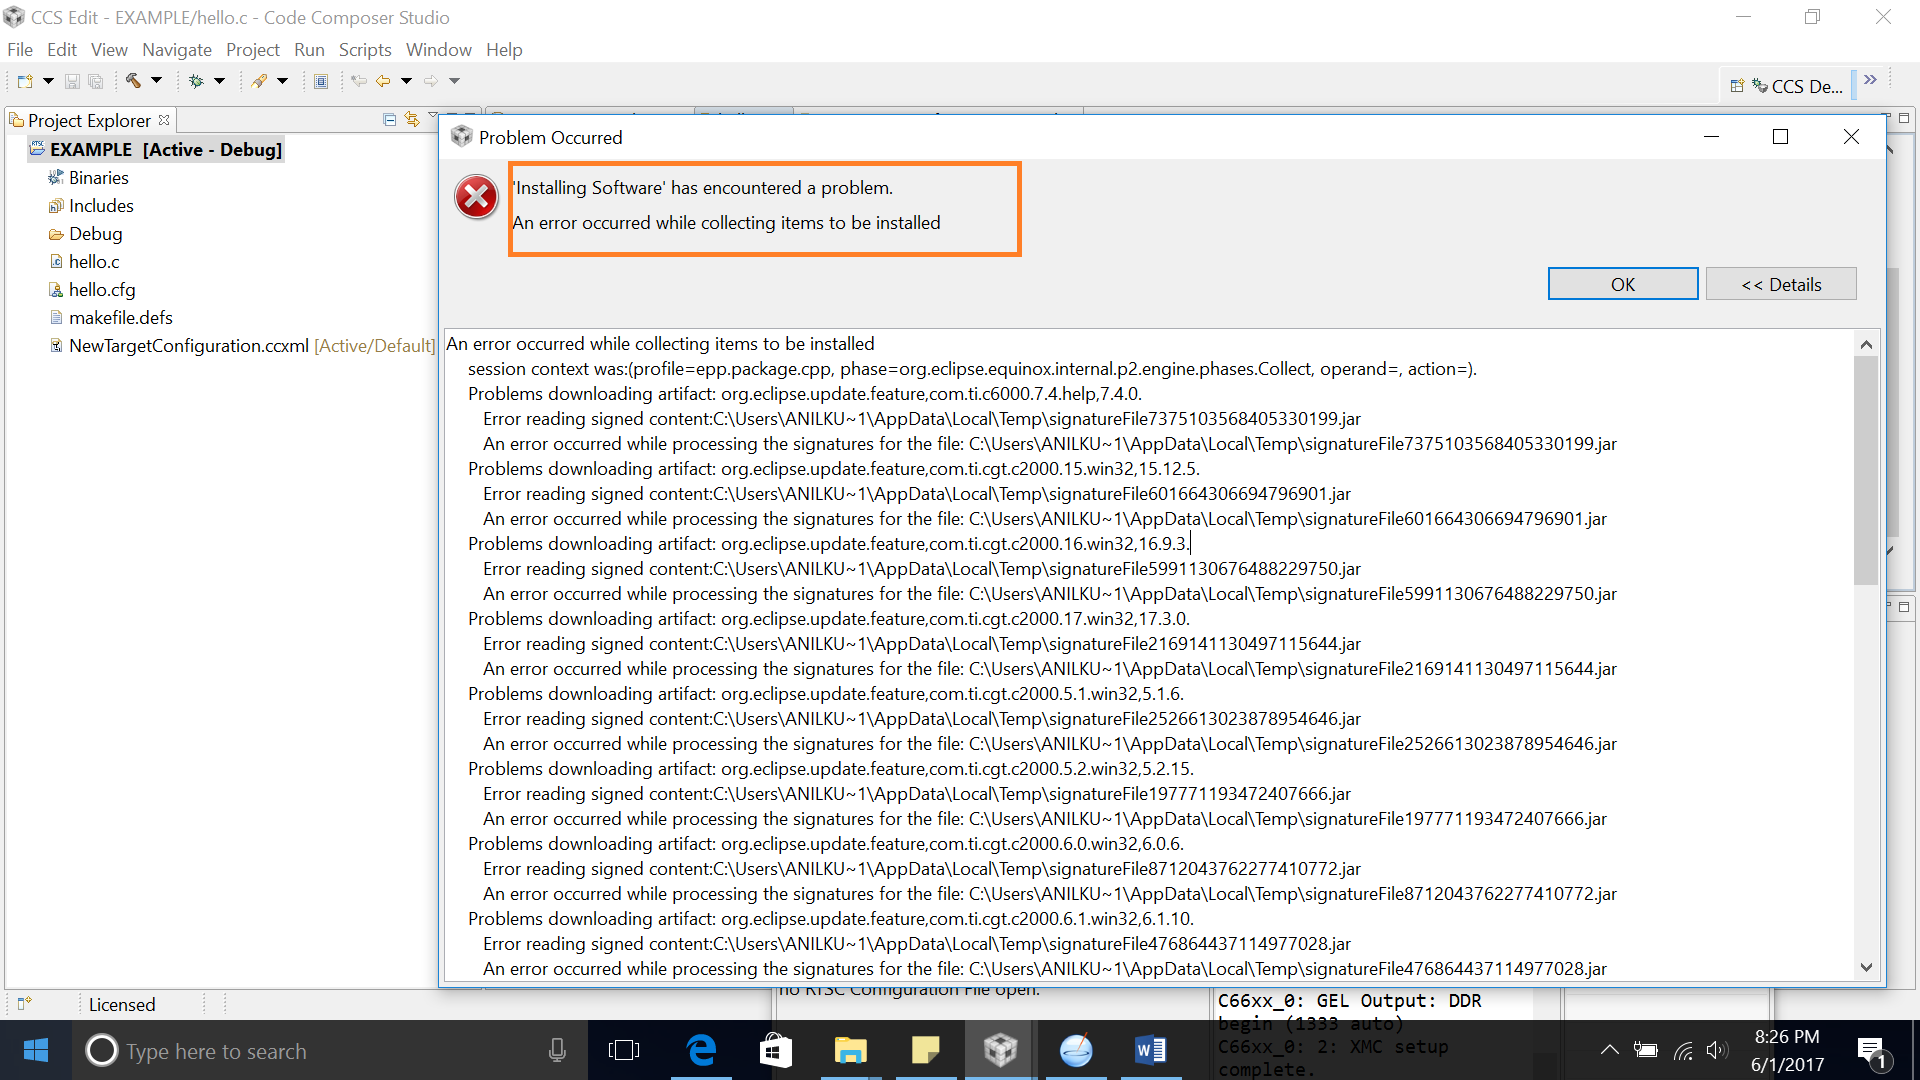Collapse the error details with Details button
Image resolution: width=1920 pixels, height=1080 pixels.
1781,284
